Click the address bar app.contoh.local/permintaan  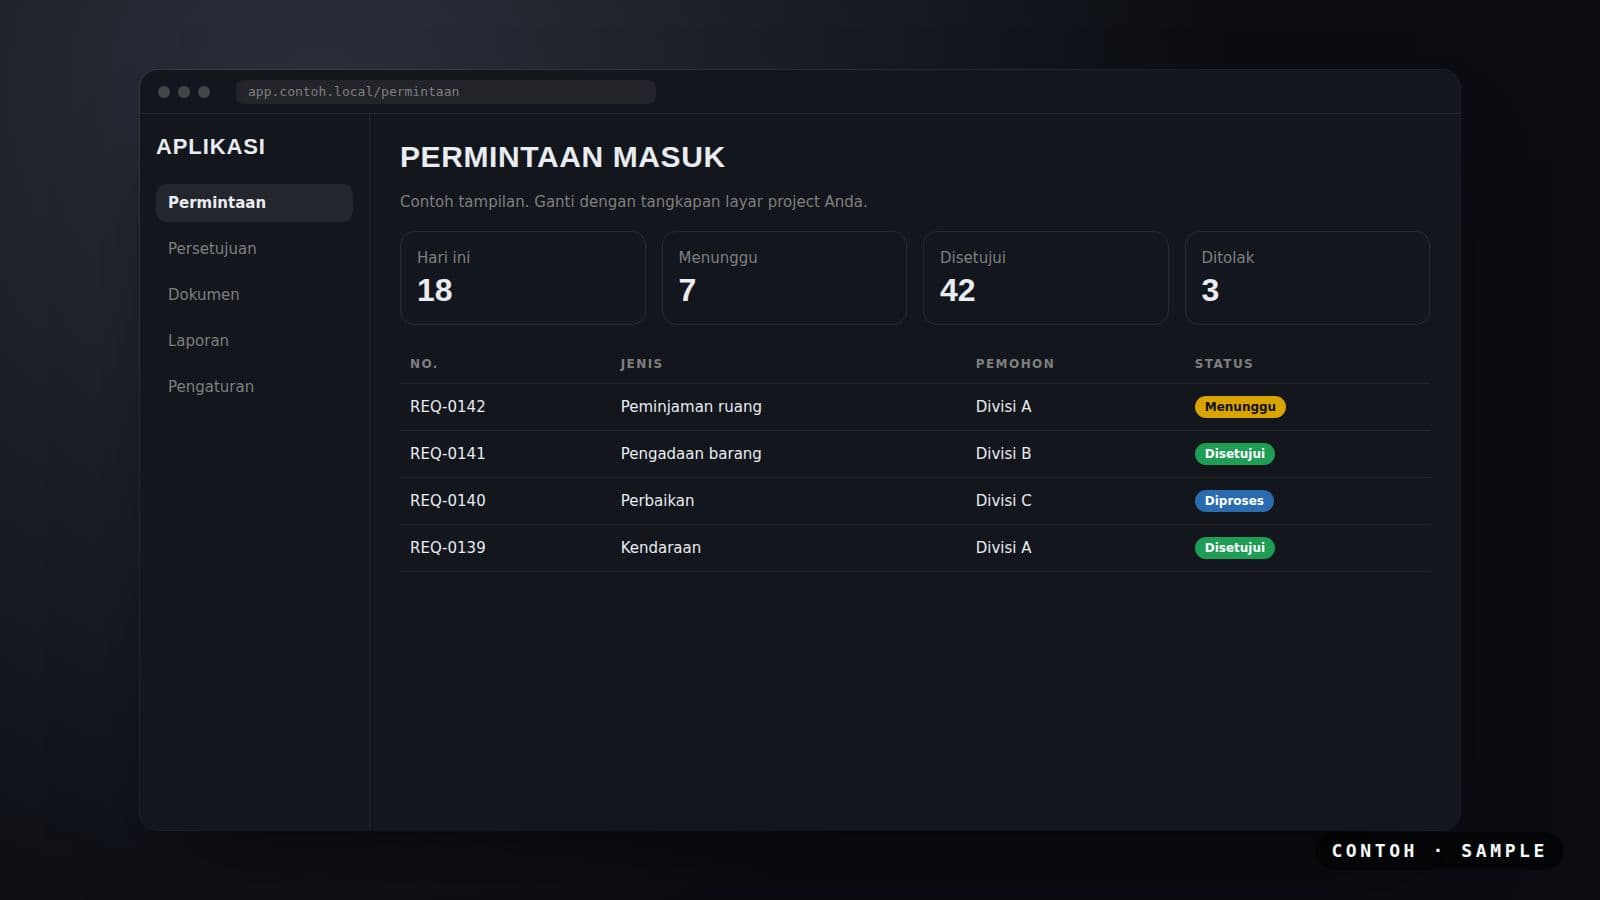(446, 92)
